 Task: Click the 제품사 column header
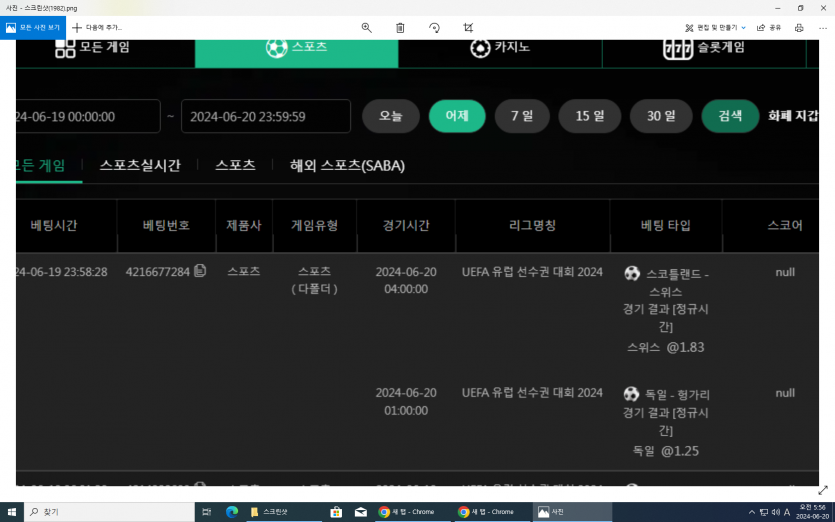[x=244, y=225]
